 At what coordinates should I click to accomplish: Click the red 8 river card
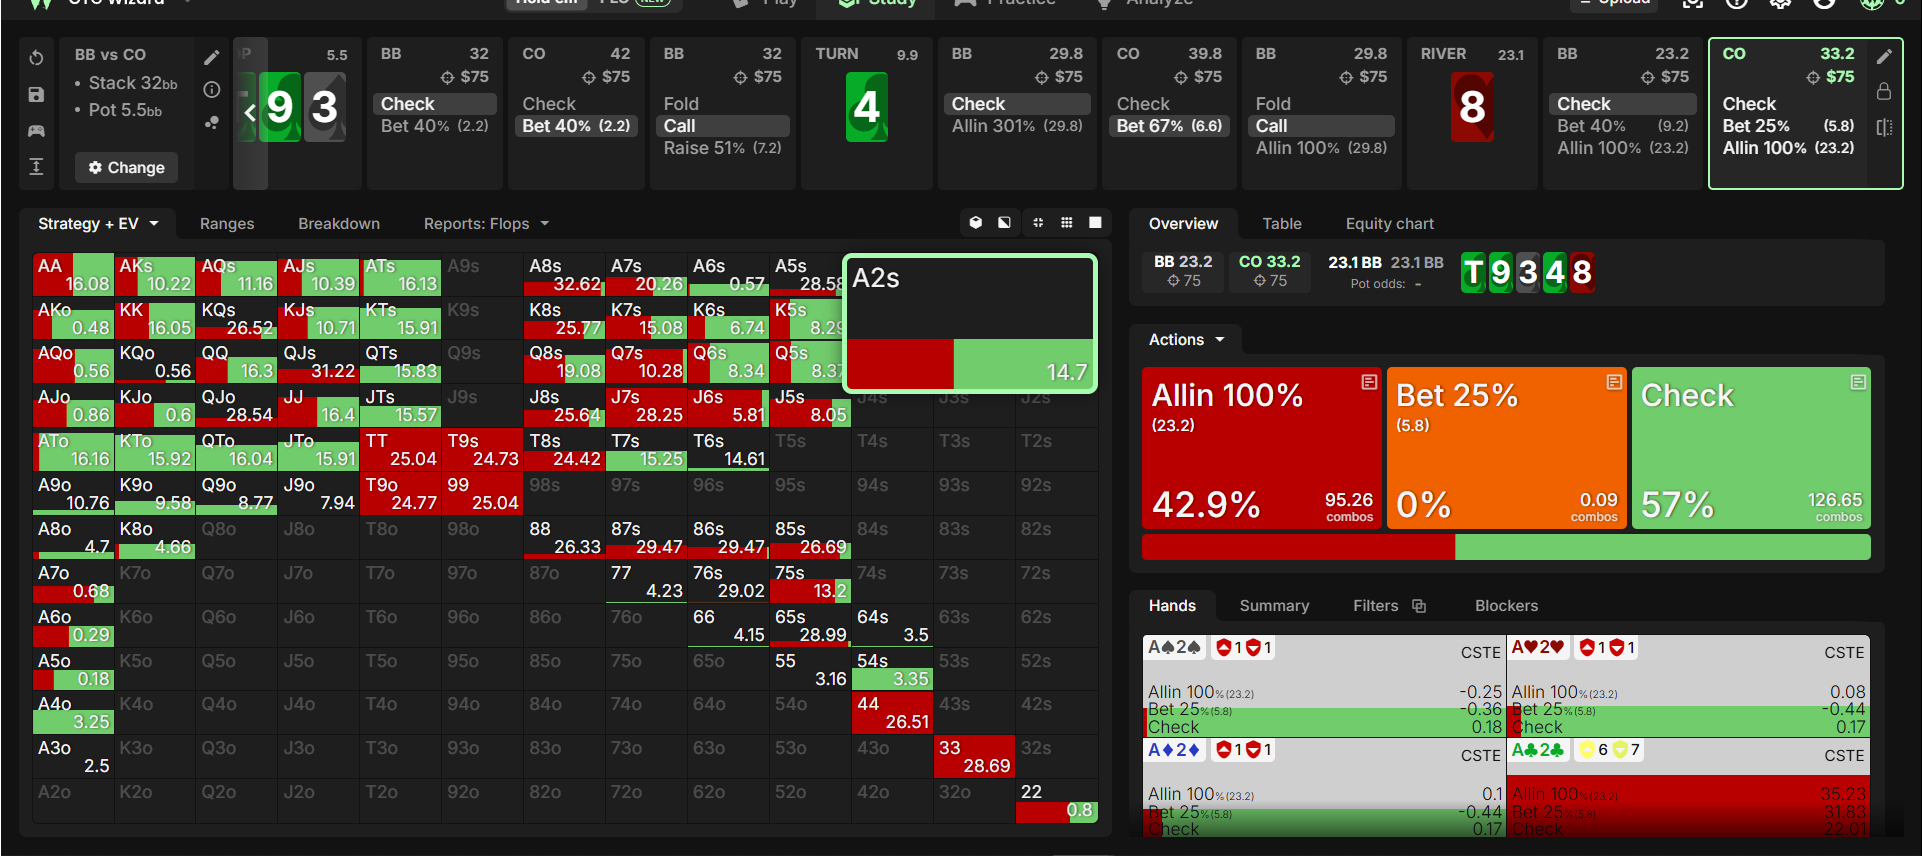pyautogui.click(x=1472, y=107)
